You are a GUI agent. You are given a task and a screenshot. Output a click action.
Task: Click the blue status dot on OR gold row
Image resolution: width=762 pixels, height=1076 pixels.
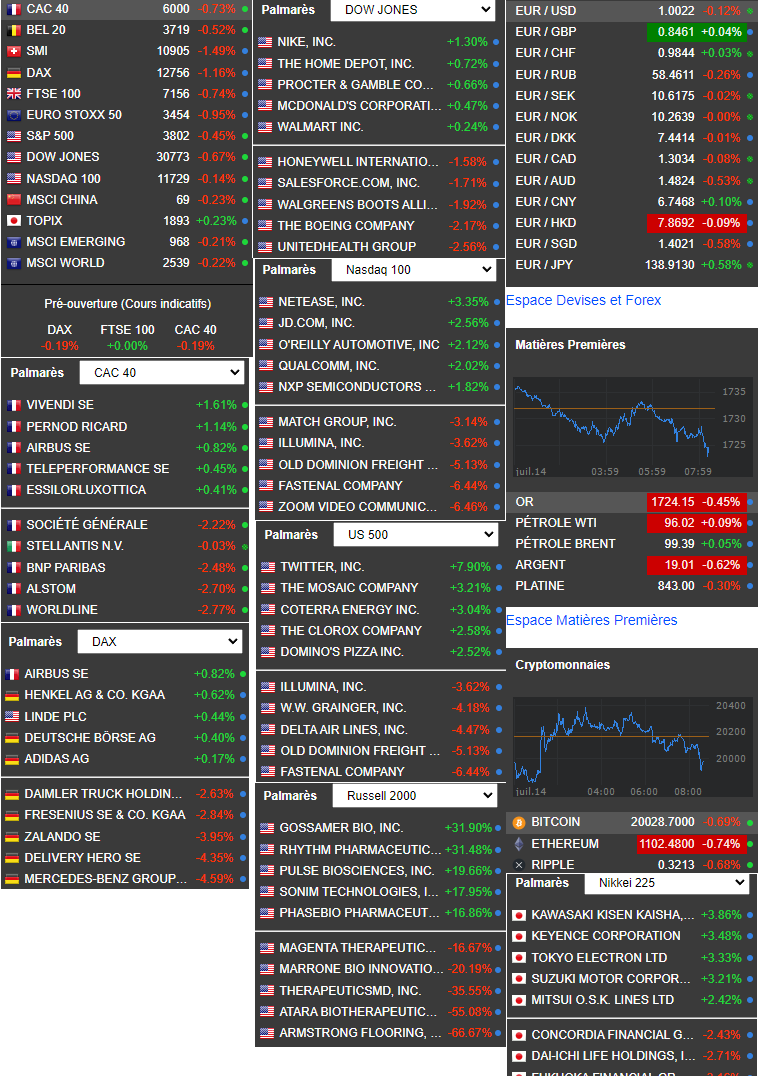click(750, 502)
